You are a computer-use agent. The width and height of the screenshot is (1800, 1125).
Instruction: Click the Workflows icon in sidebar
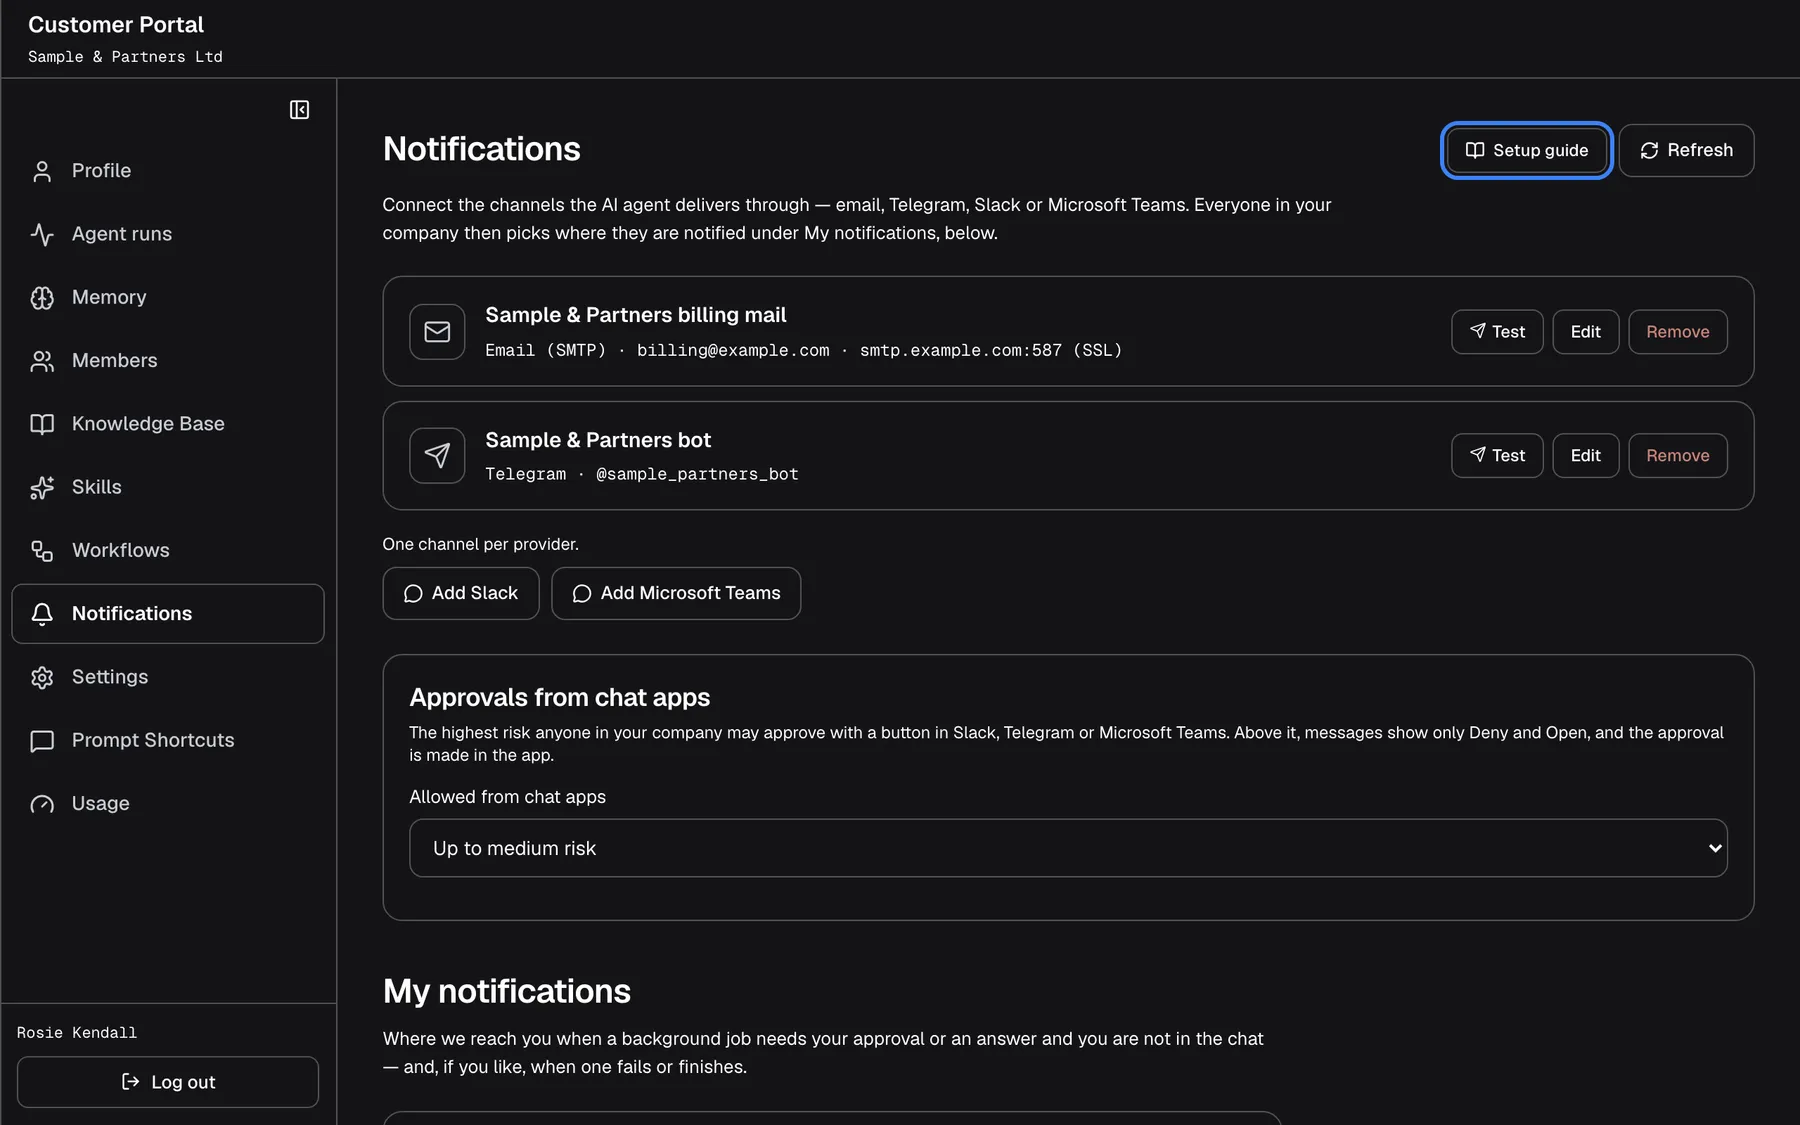tap(42, 551)
